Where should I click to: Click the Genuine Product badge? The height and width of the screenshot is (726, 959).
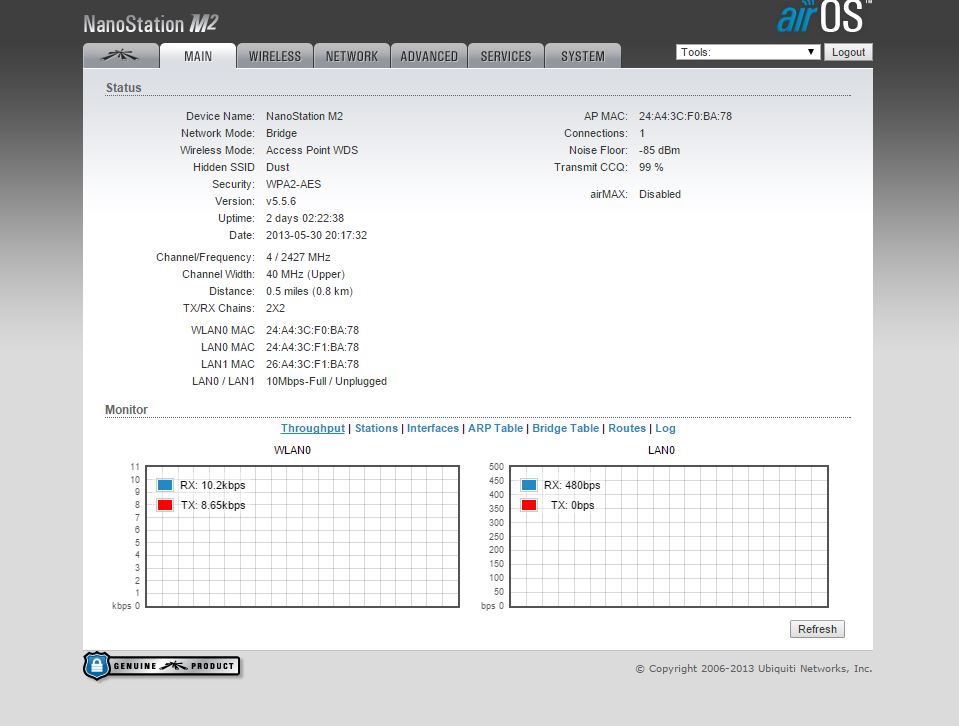[x=161, y=666]
